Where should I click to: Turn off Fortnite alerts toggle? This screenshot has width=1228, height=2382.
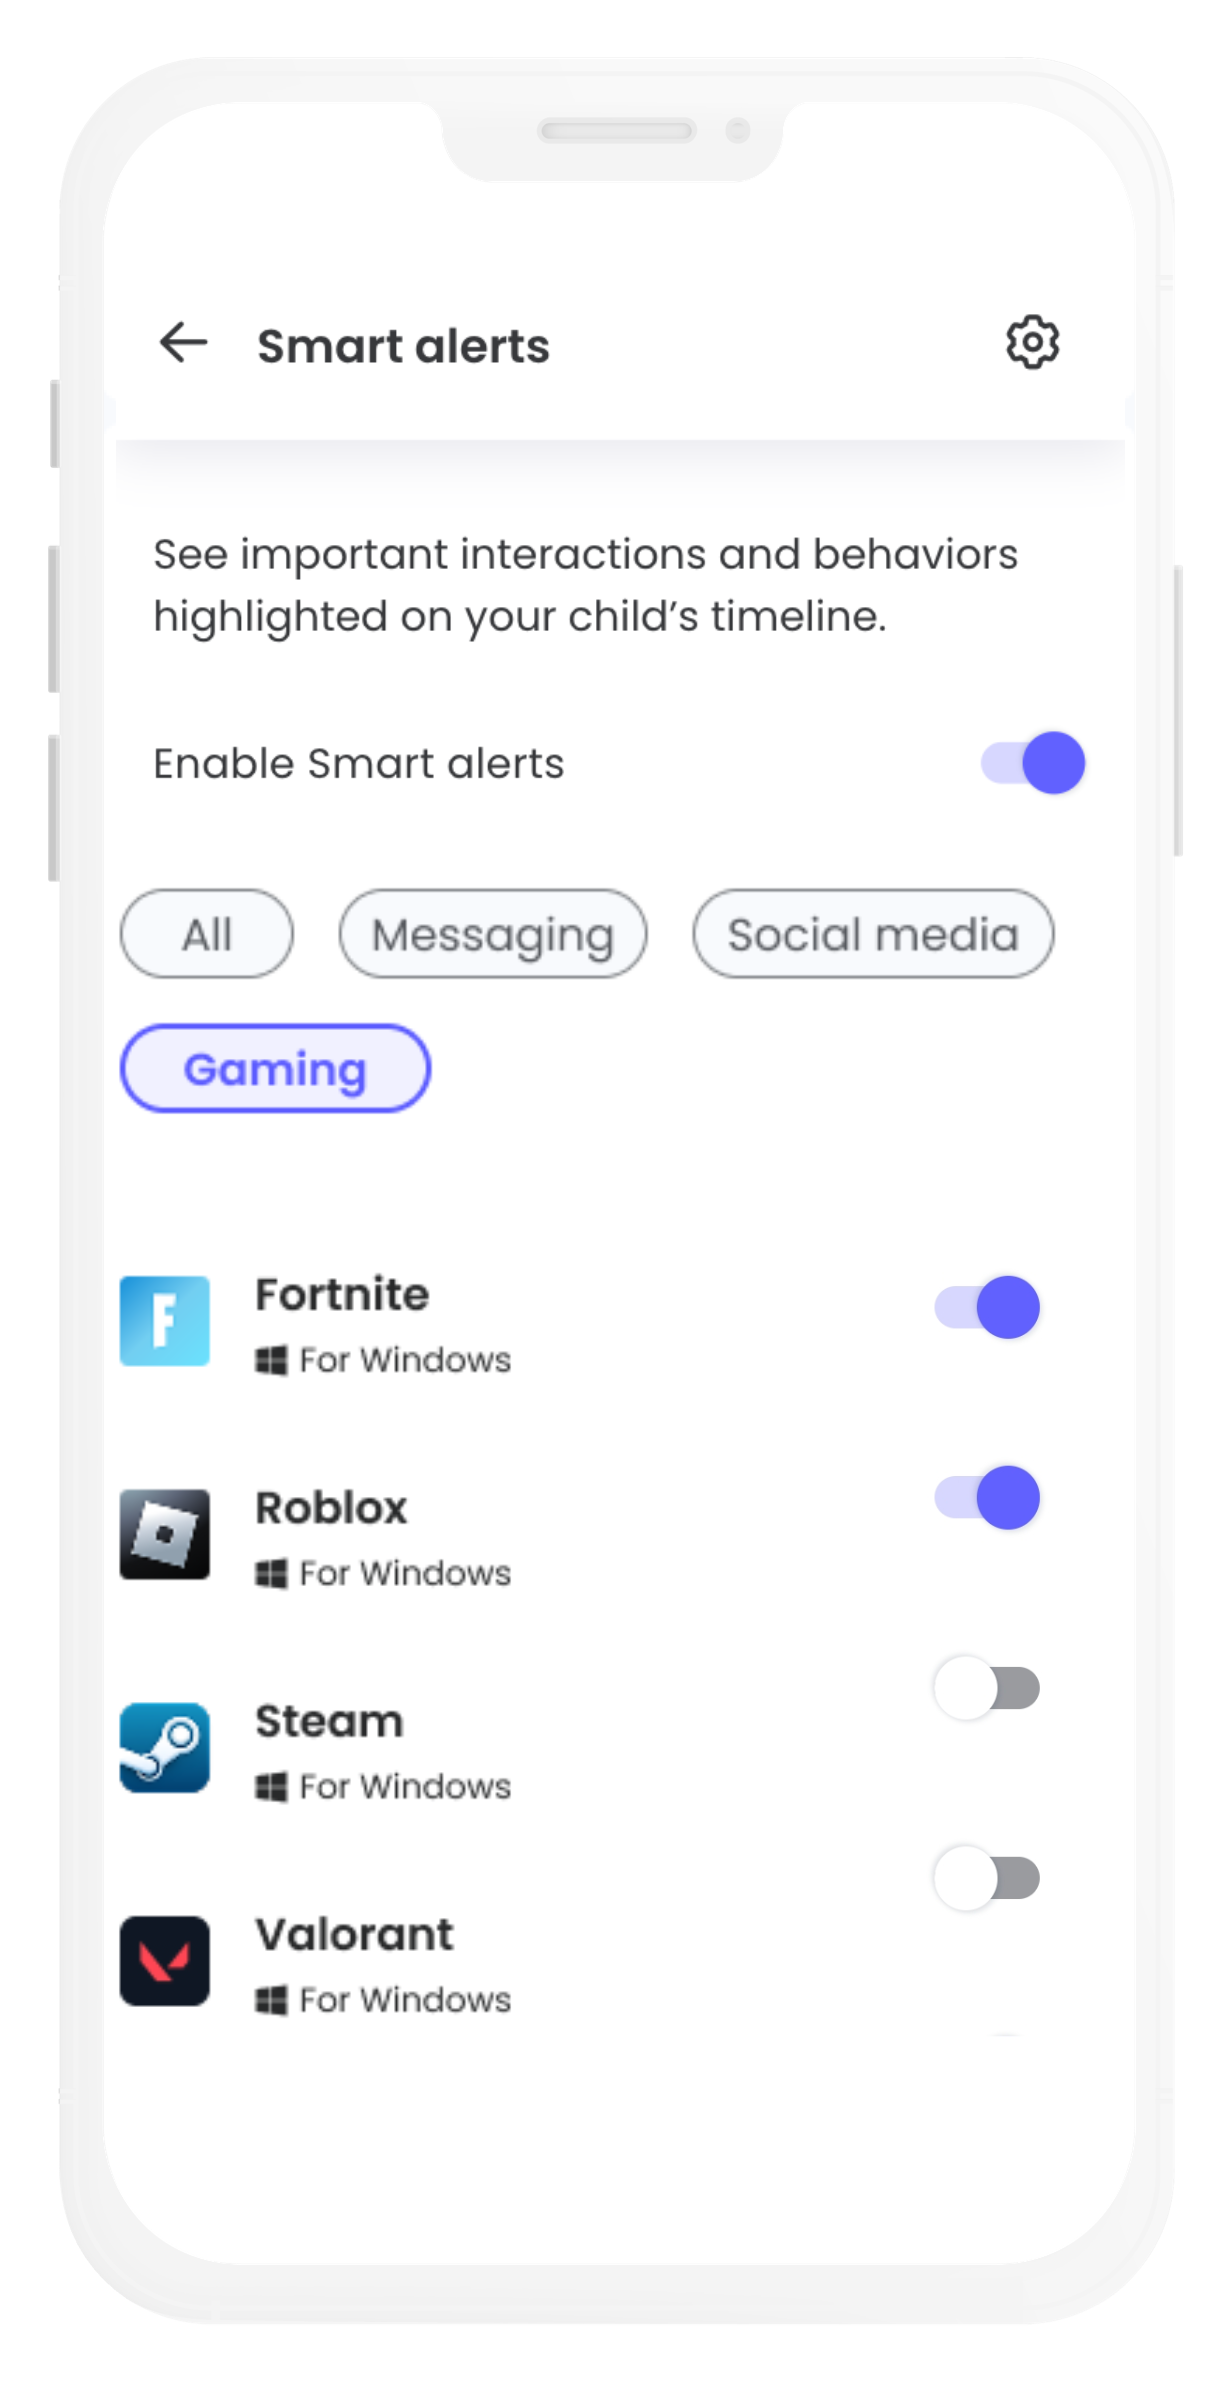[987, 1307]
